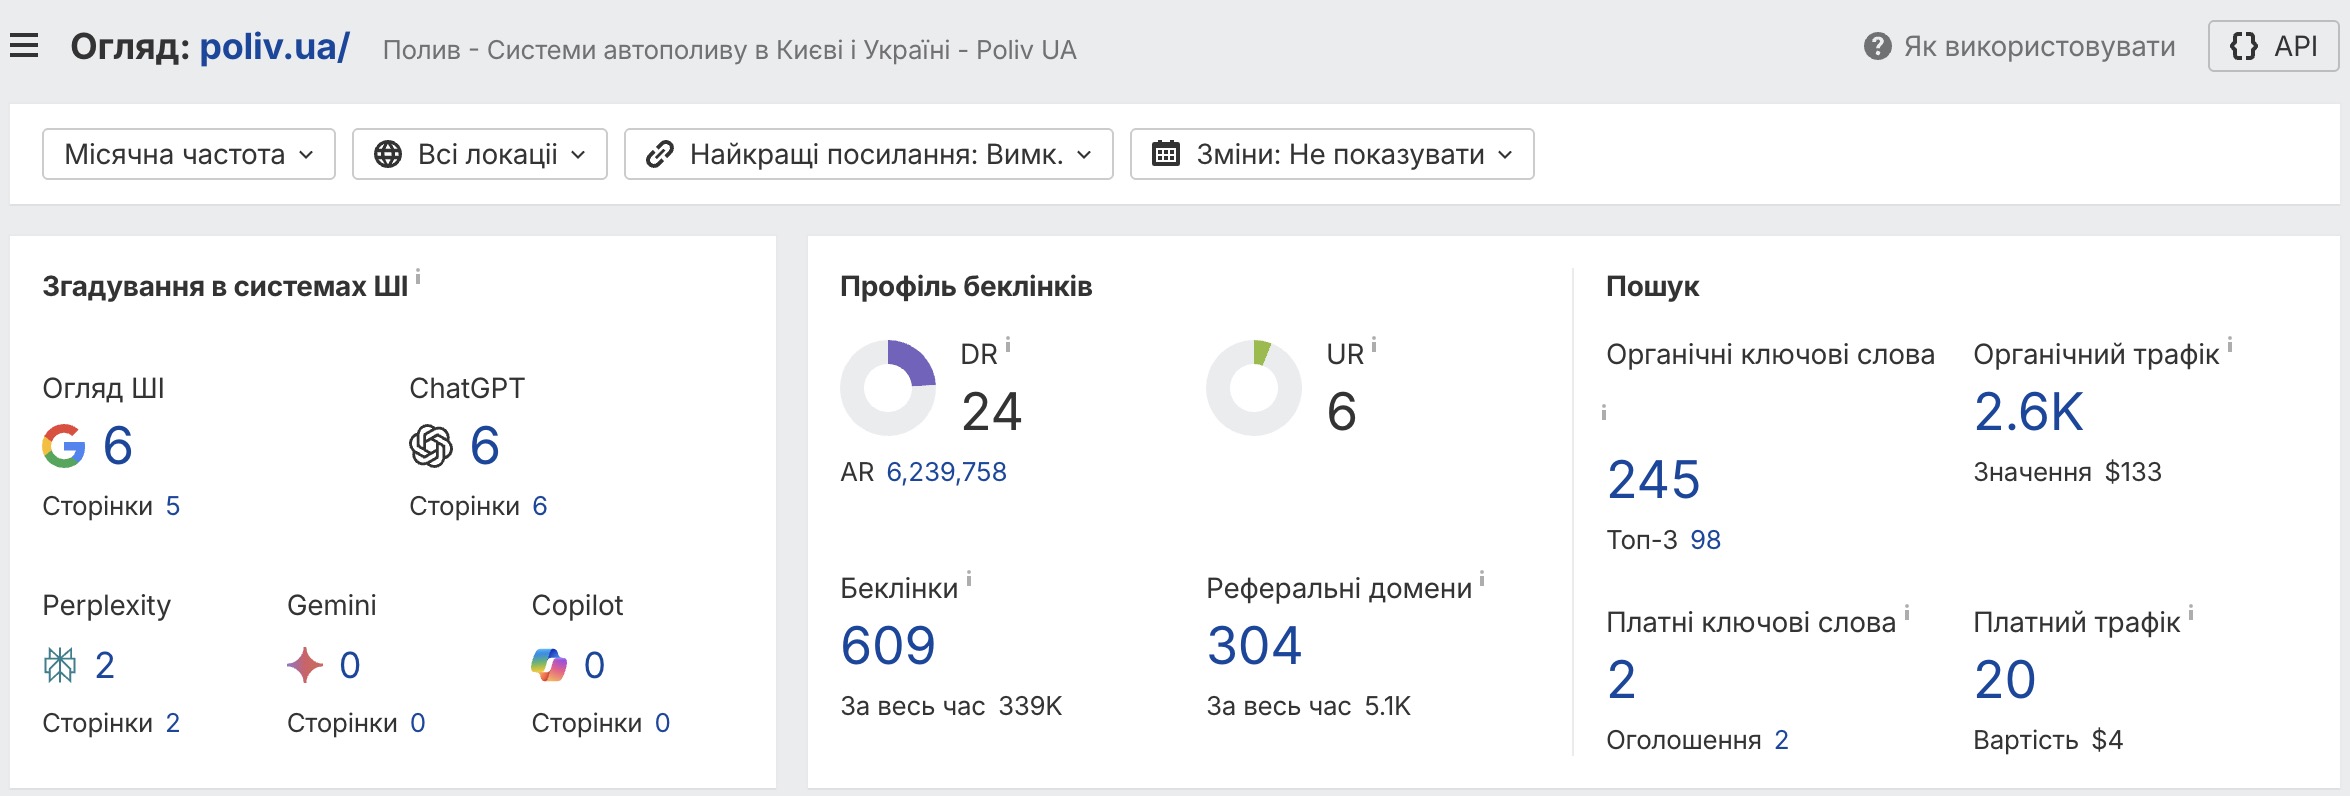Click the info icon beside DR
2350x796 pixels.
pos(1008,345)
